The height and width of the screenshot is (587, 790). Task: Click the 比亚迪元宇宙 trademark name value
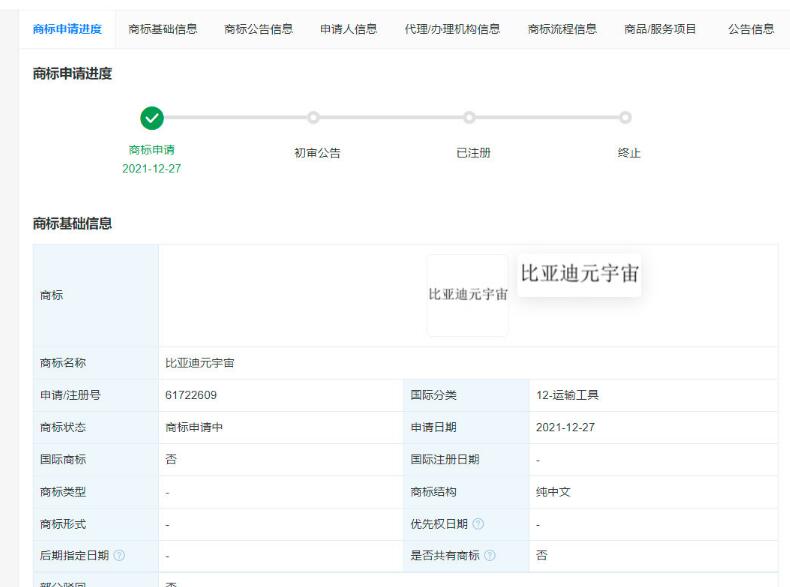point(200,363)
